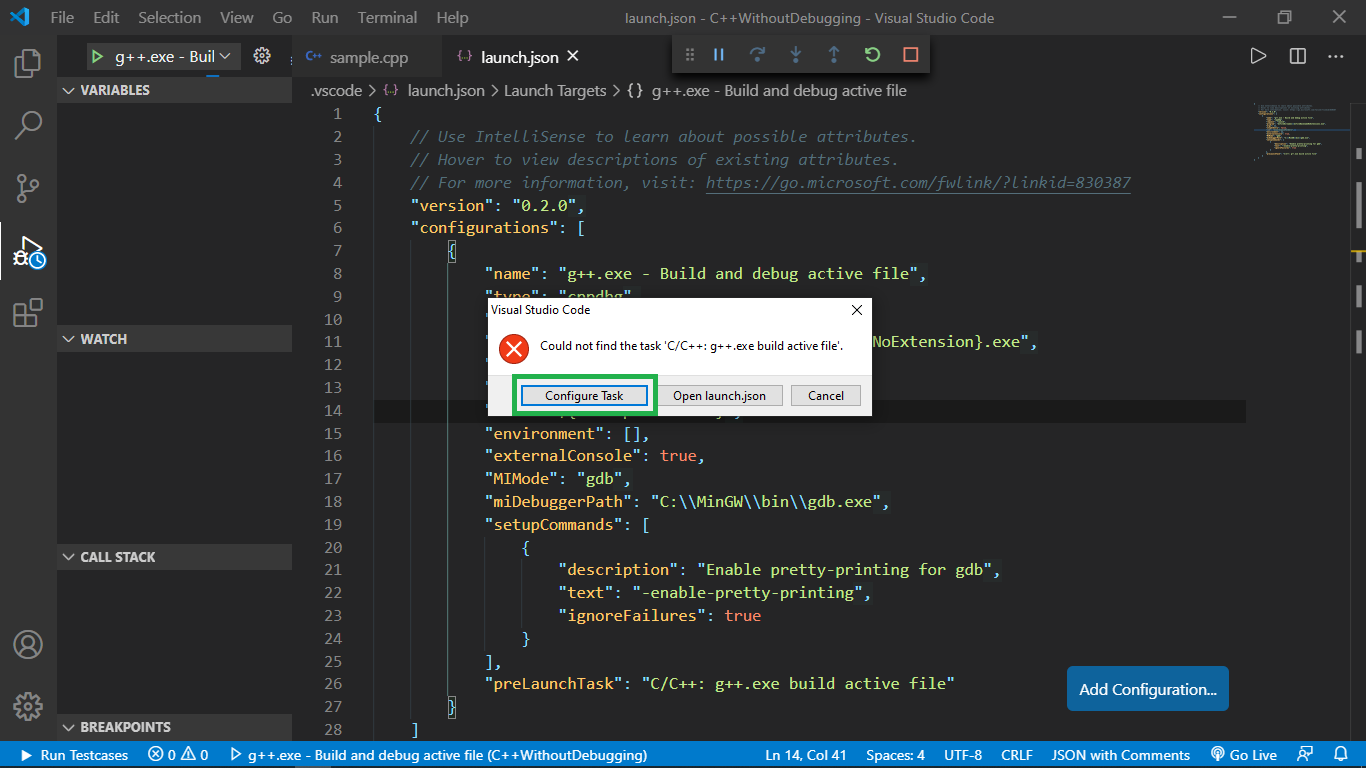
Task: Collapse the VARIABLES section
Action: 114,90
